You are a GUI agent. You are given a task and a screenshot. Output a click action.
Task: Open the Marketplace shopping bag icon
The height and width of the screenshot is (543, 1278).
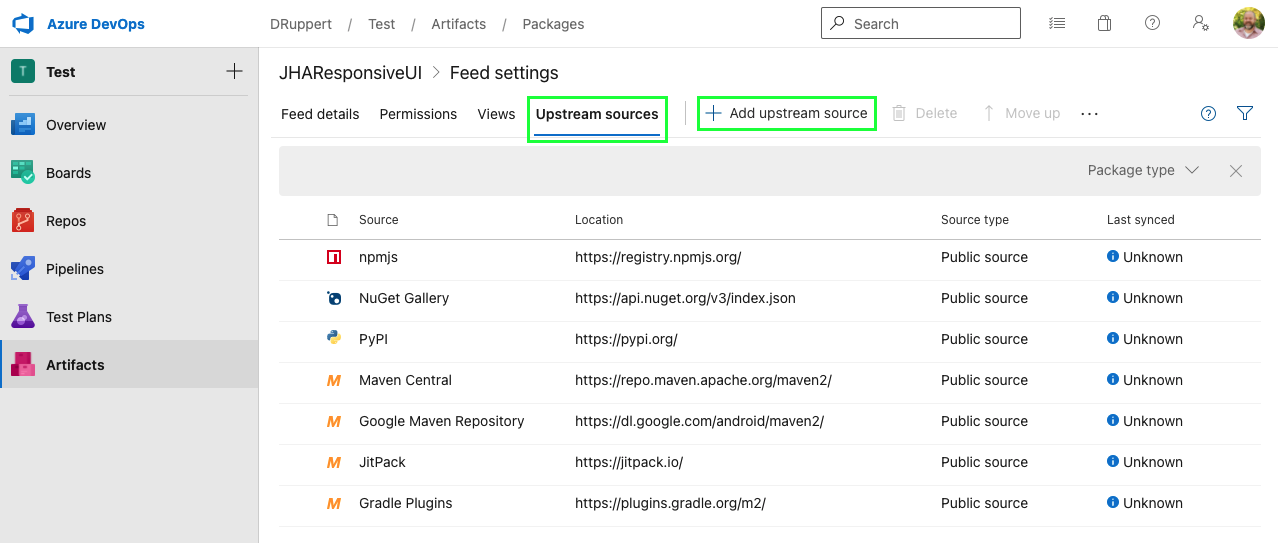pyautogui.click(x=1104, y=24)
